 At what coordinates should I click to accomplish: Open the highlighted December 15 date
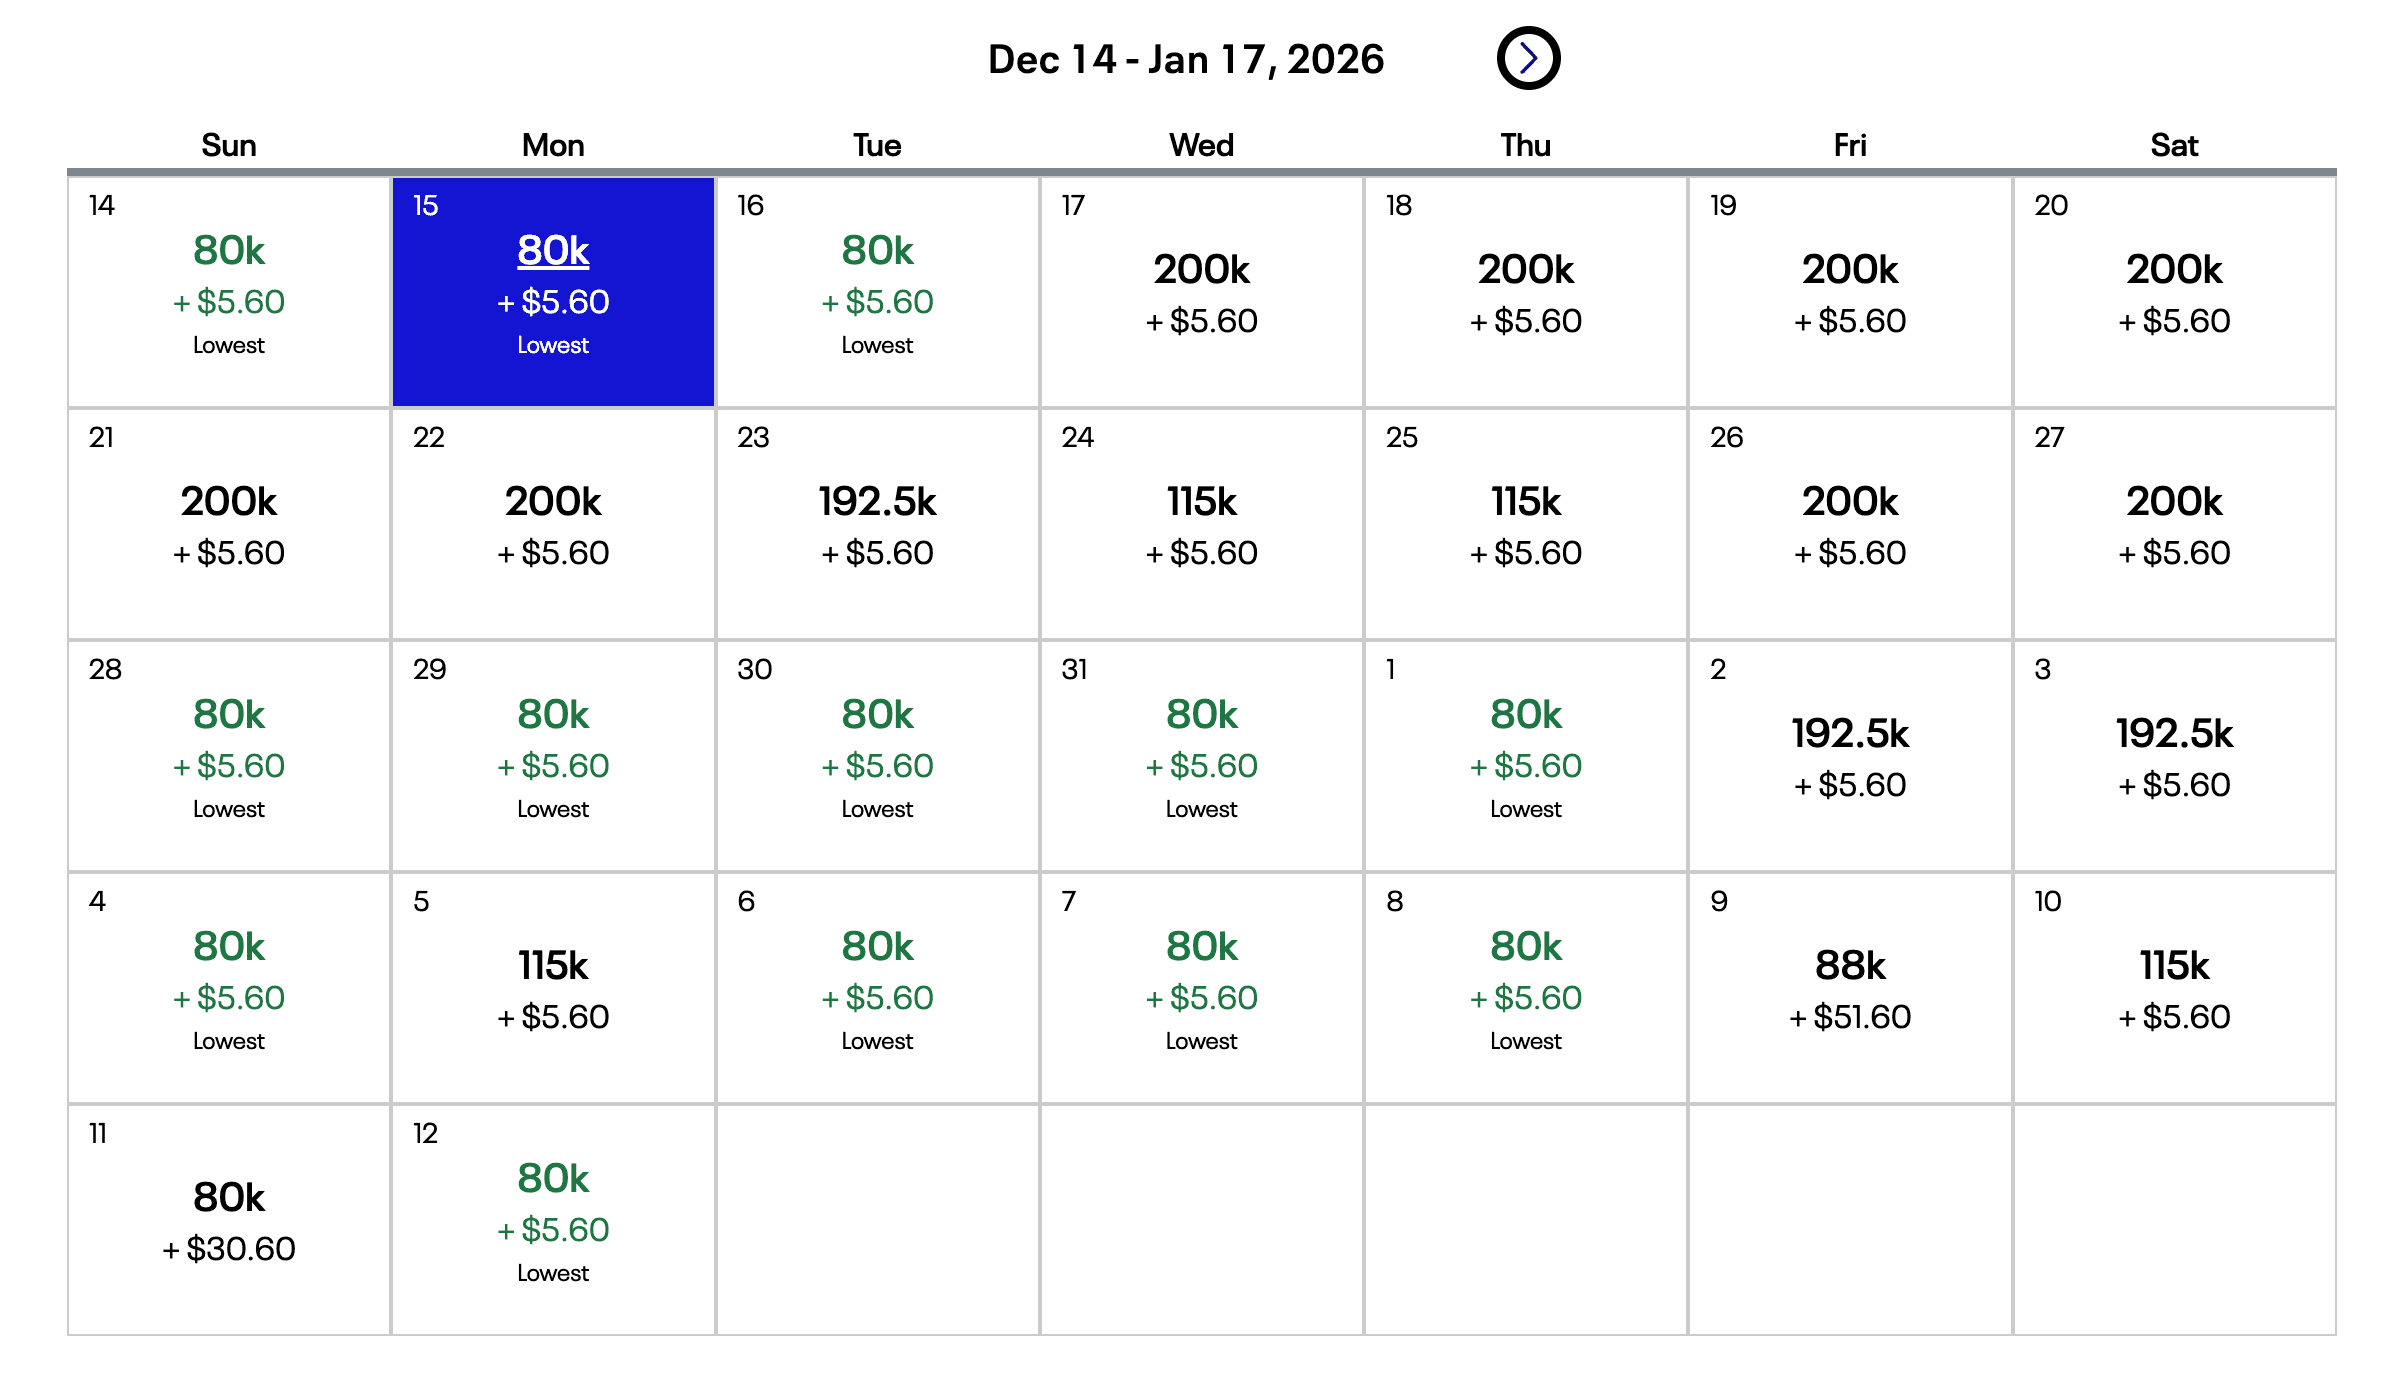tap(552, 292)
